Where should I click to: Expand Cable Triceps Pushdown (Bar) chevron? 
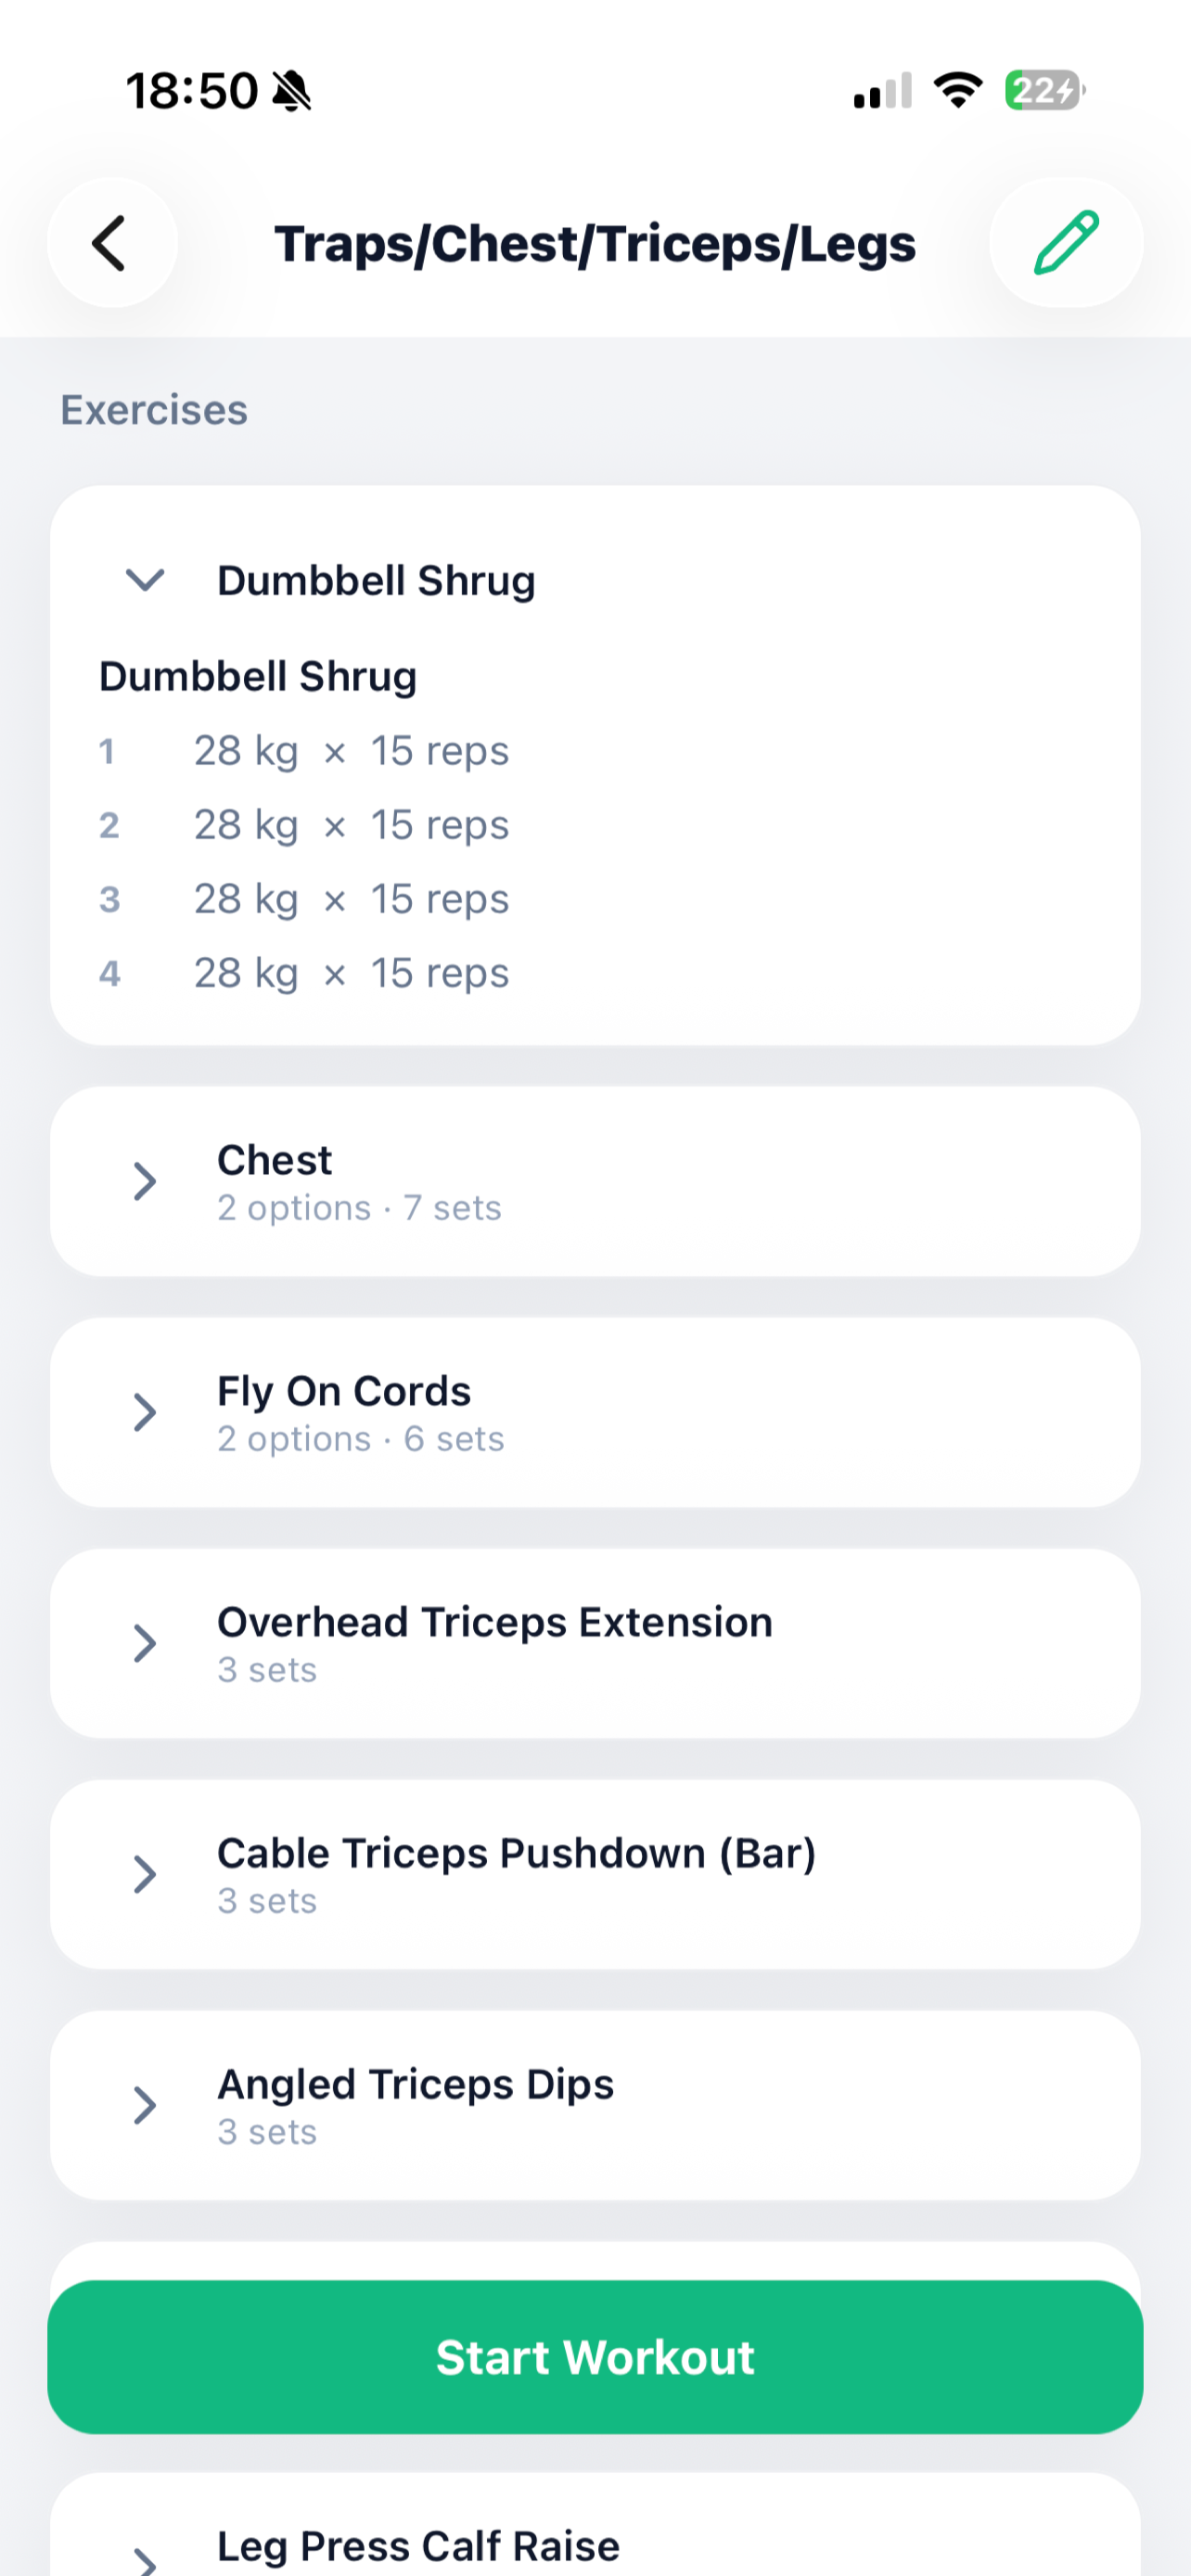click(145, 1875)
